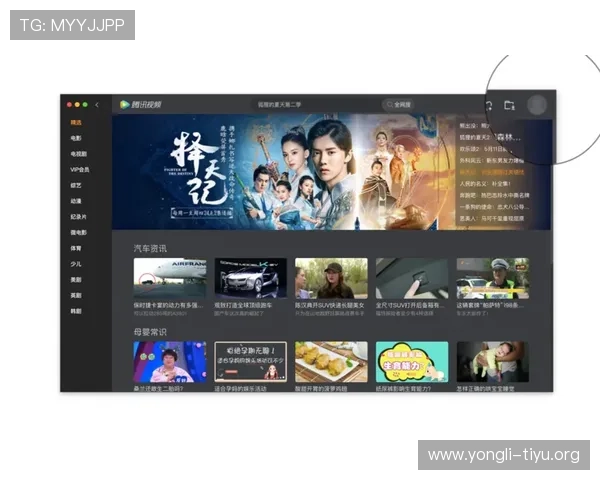The image size is (600, 480).
Task: Open the 生育能力 cartoon video thumbnail
Action: click(x=412, y=362)
